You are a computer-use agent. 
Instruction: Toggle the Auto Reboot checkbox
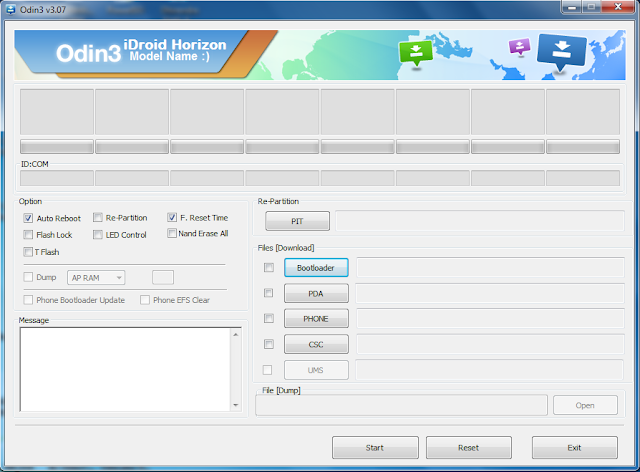28,218
